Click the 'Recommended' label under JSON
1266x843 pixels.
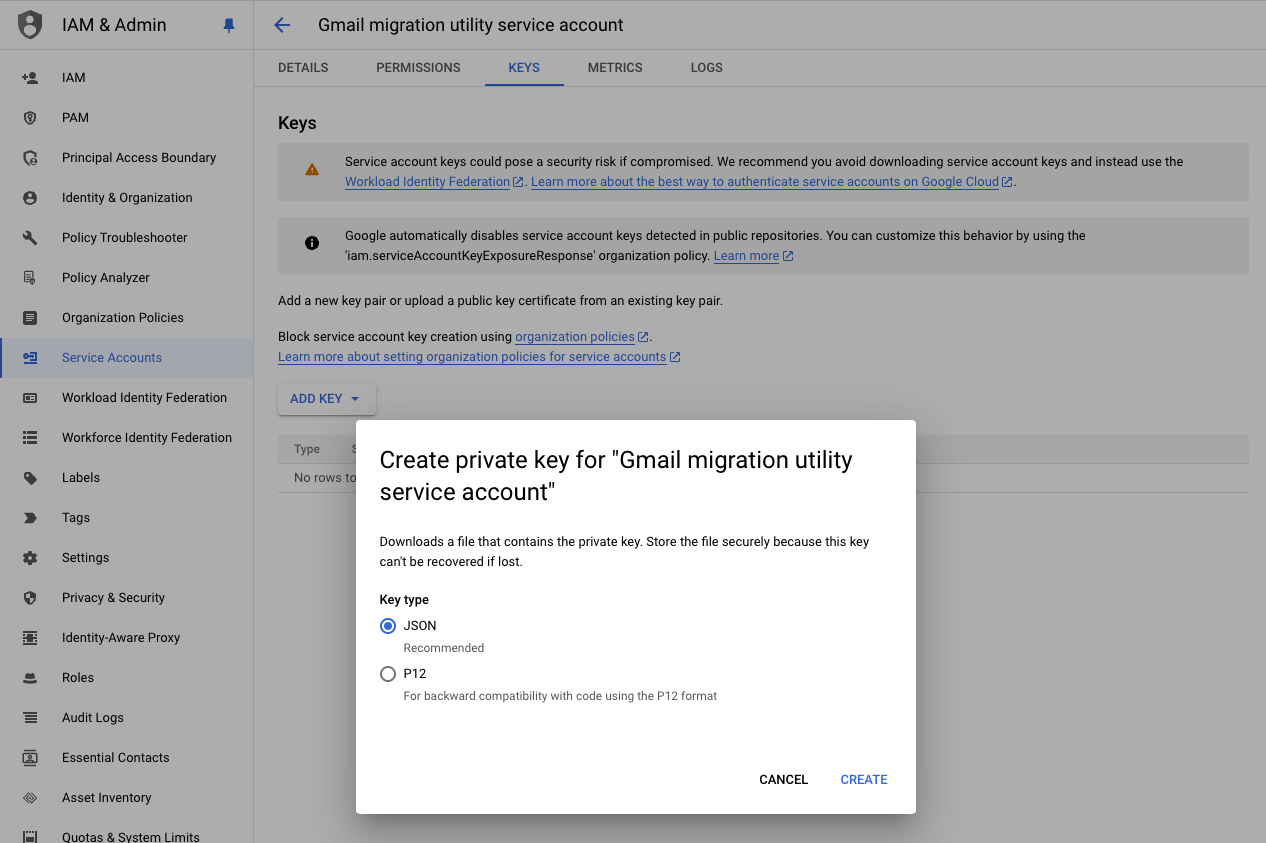(x=444, y=648)
